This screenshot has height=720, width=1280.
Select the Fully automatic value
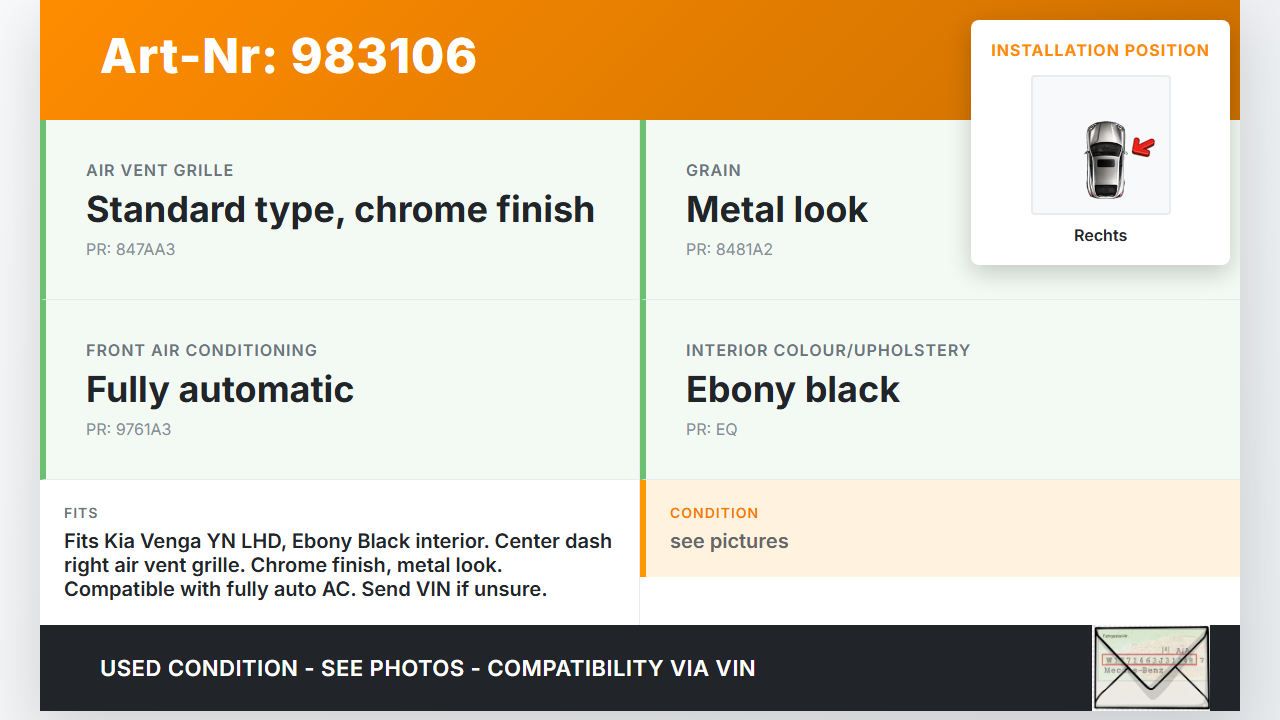click(220, 390)
